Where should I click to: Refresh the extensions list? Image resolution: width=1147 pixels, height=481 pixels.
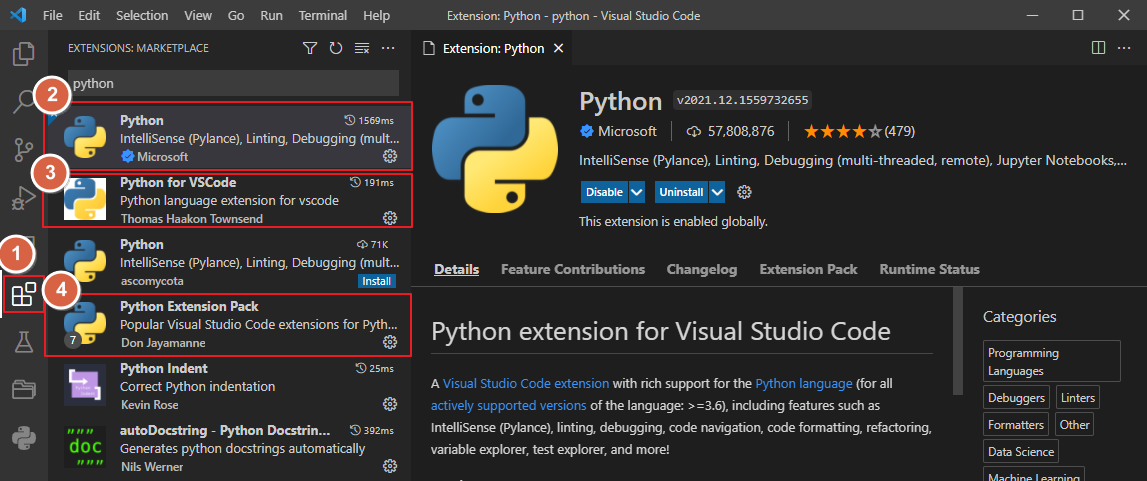tap(336, 48)
